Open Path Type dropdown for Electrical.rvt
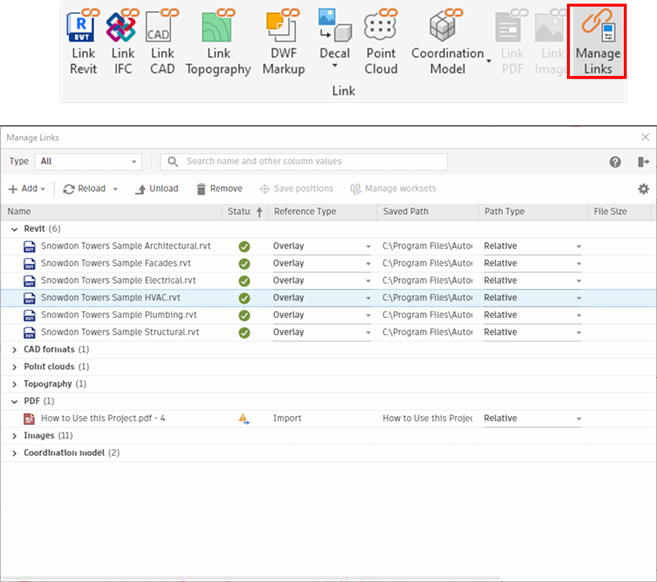The image size is (657, 582). tap(533, 281)
